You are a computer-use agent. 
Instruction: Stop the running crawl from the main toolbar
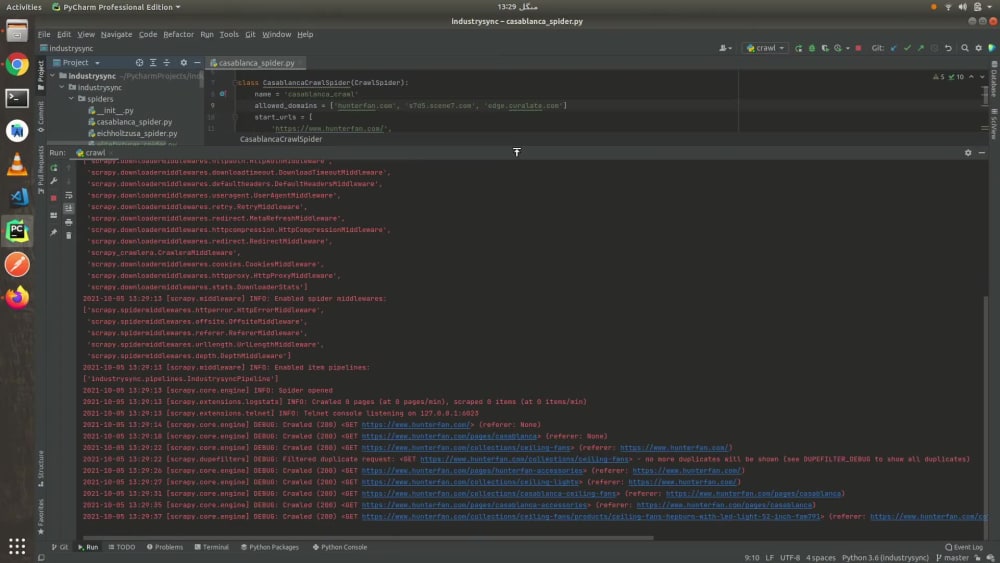coord(858,48)
